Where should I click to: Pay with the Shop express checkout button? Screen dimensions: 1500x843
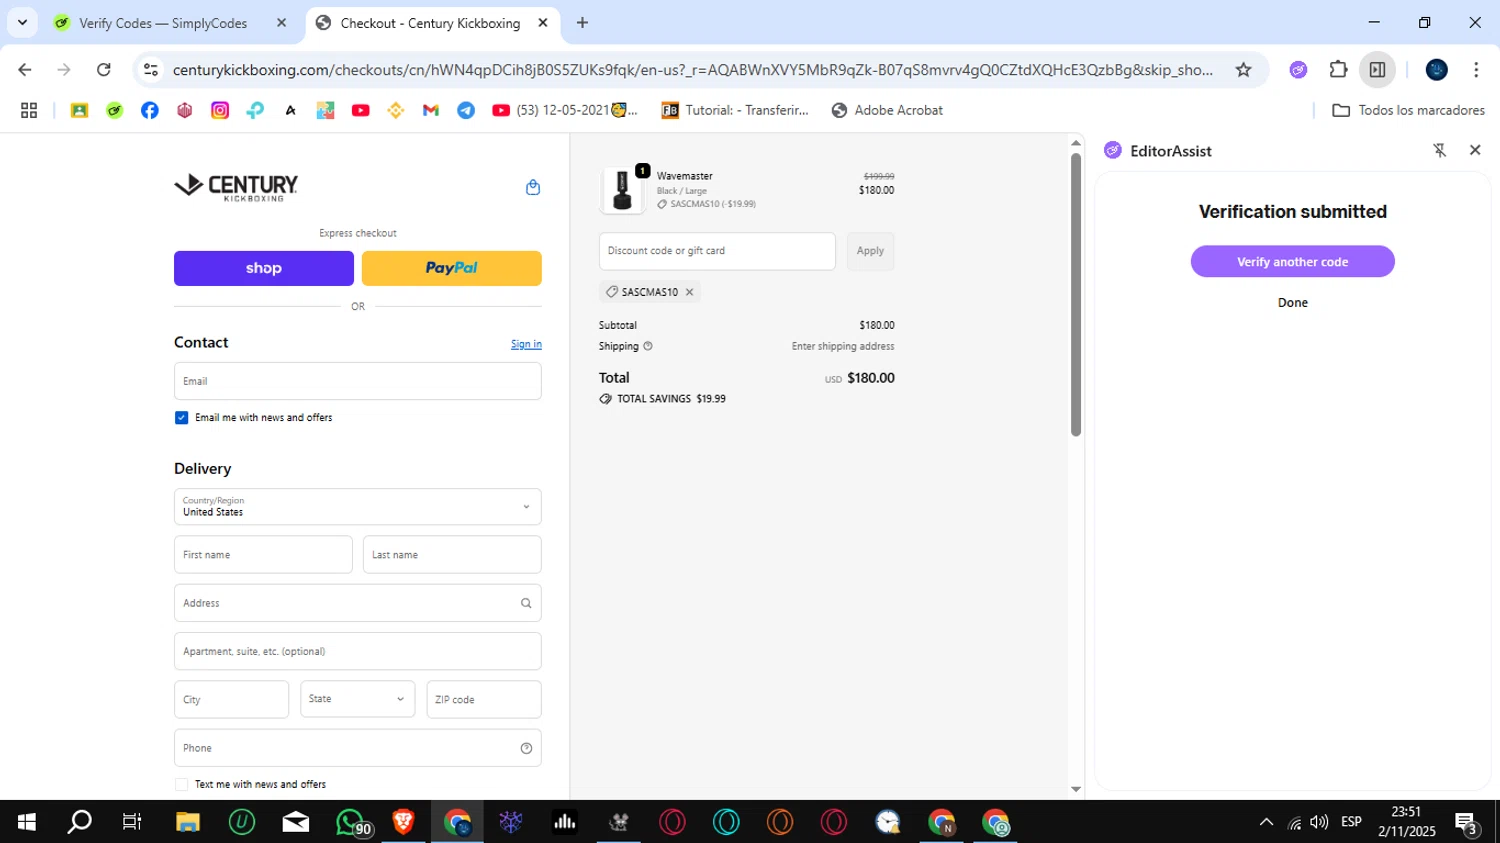point(264,268)
